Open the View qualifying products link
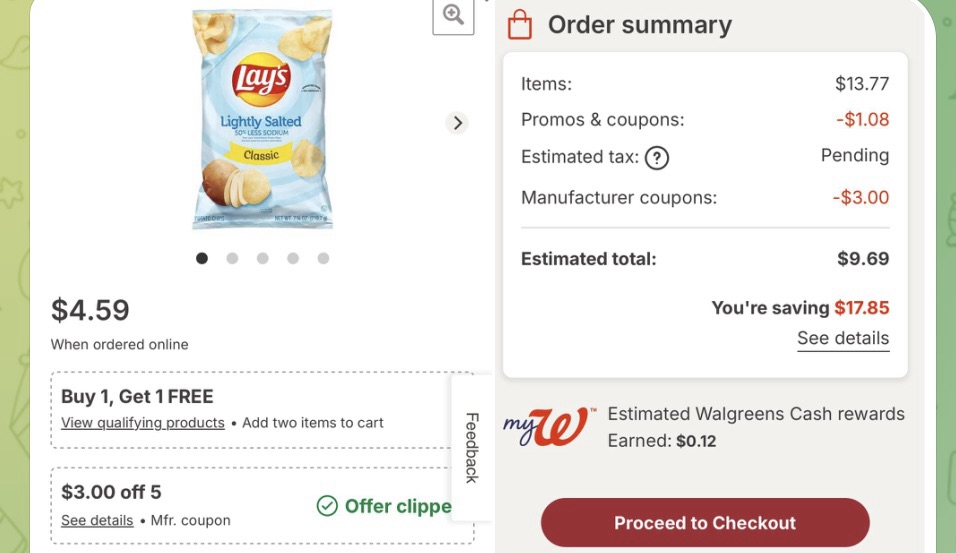956x553 pixels. click(x=143, y=423)
